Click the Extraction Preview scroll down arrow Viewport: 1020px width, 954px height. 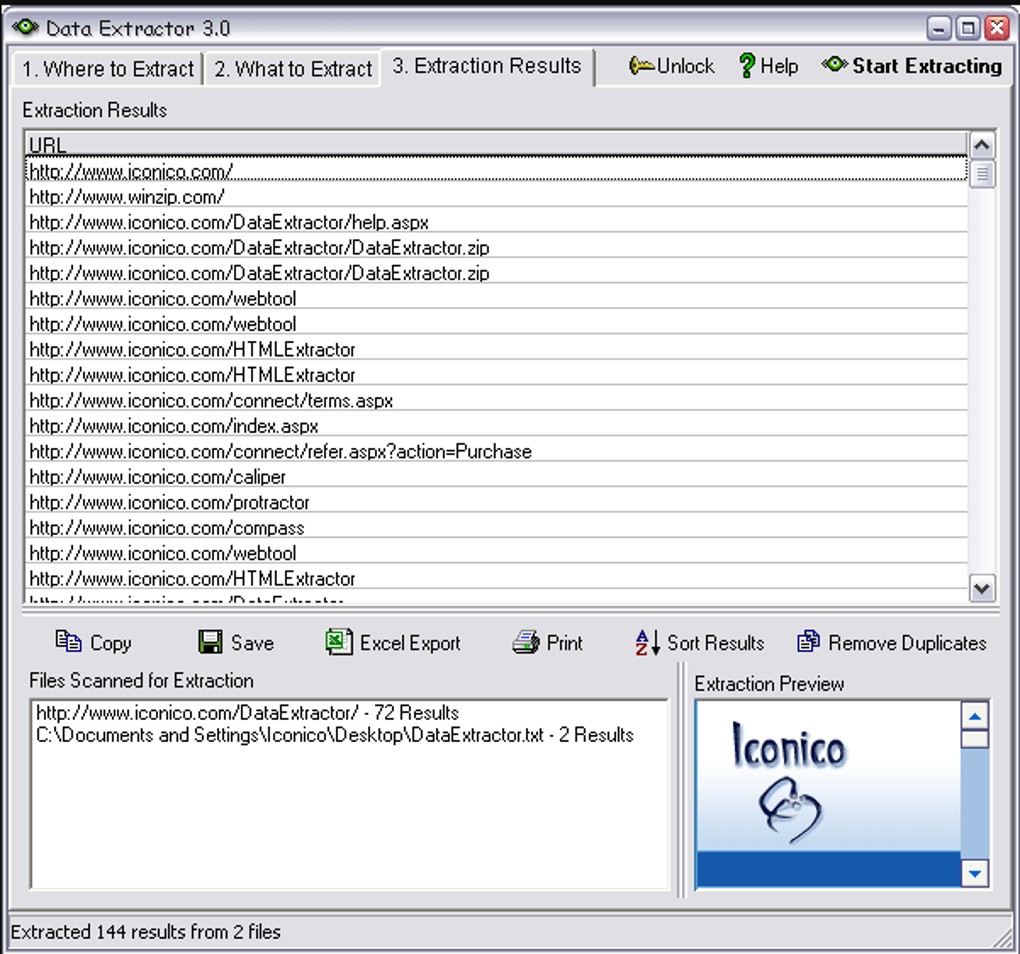point(974,873)
